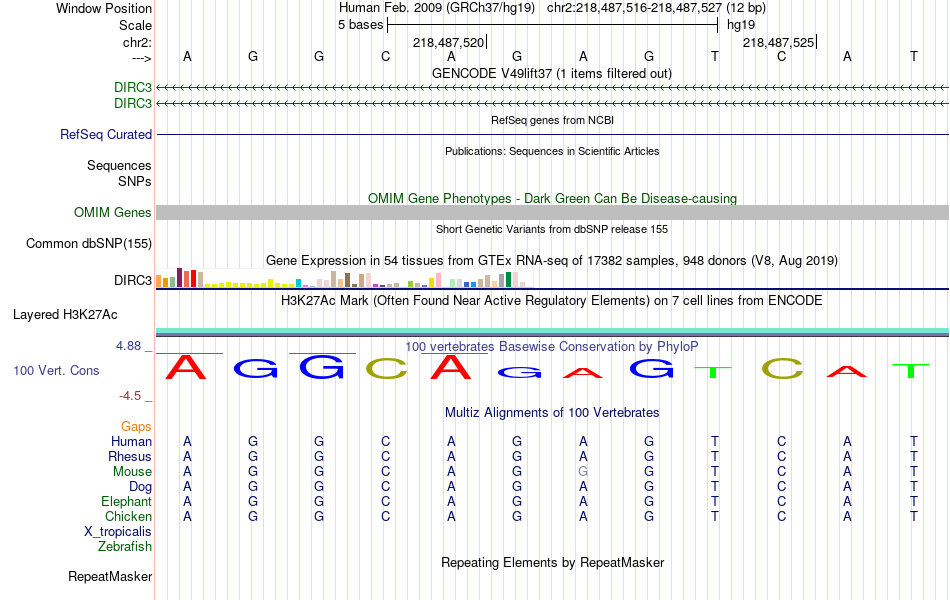Viewport: 950px width, 600px height.
Task: Click the DIRC3 label in GTEx track
Action: pyautogui.click(x=133, y=280)
